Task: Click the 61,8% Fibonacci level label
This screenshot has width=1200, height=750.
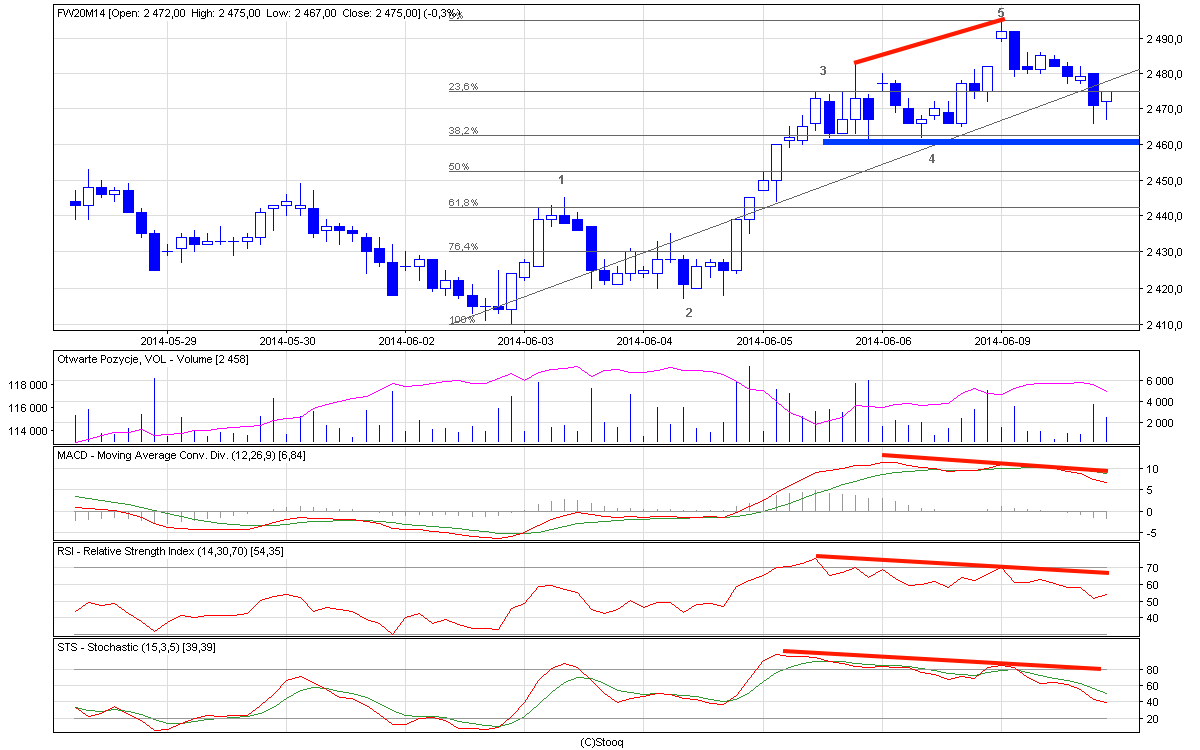Action: (463, 203)
